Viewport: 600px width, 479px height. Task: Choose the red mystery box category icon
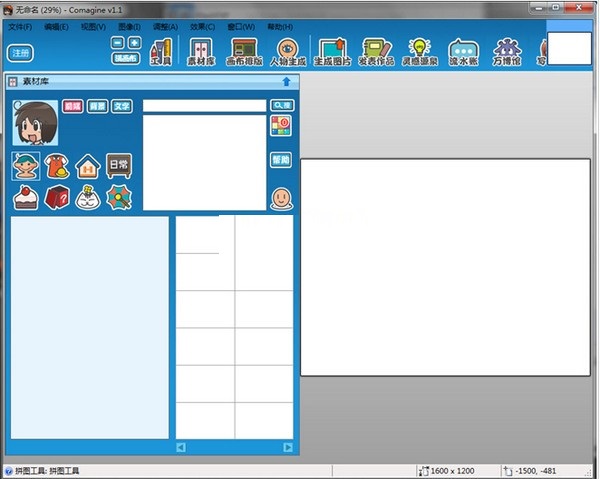coord(57,197)
